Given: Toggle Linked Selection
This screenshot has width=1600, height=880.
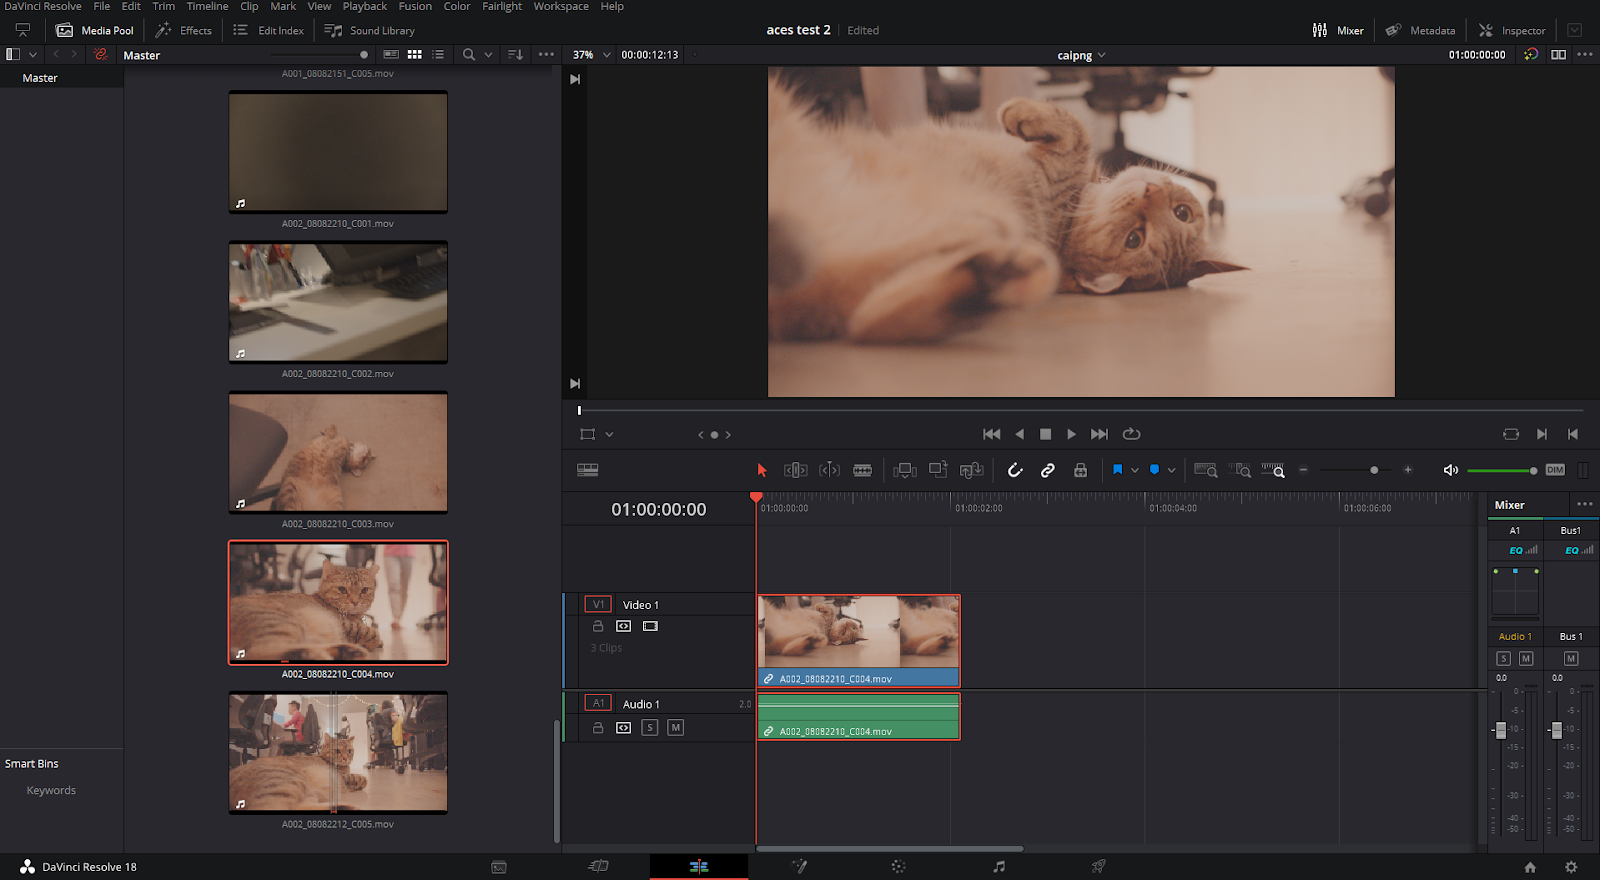Looking at the screenshot, I should pyautogui.click(x=1048, y=470).
